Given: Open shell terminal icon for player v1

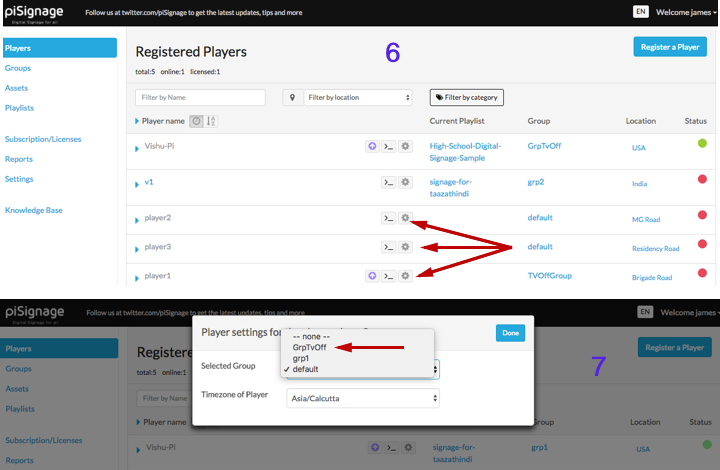Looking at the screenshot, I should 388,182.
